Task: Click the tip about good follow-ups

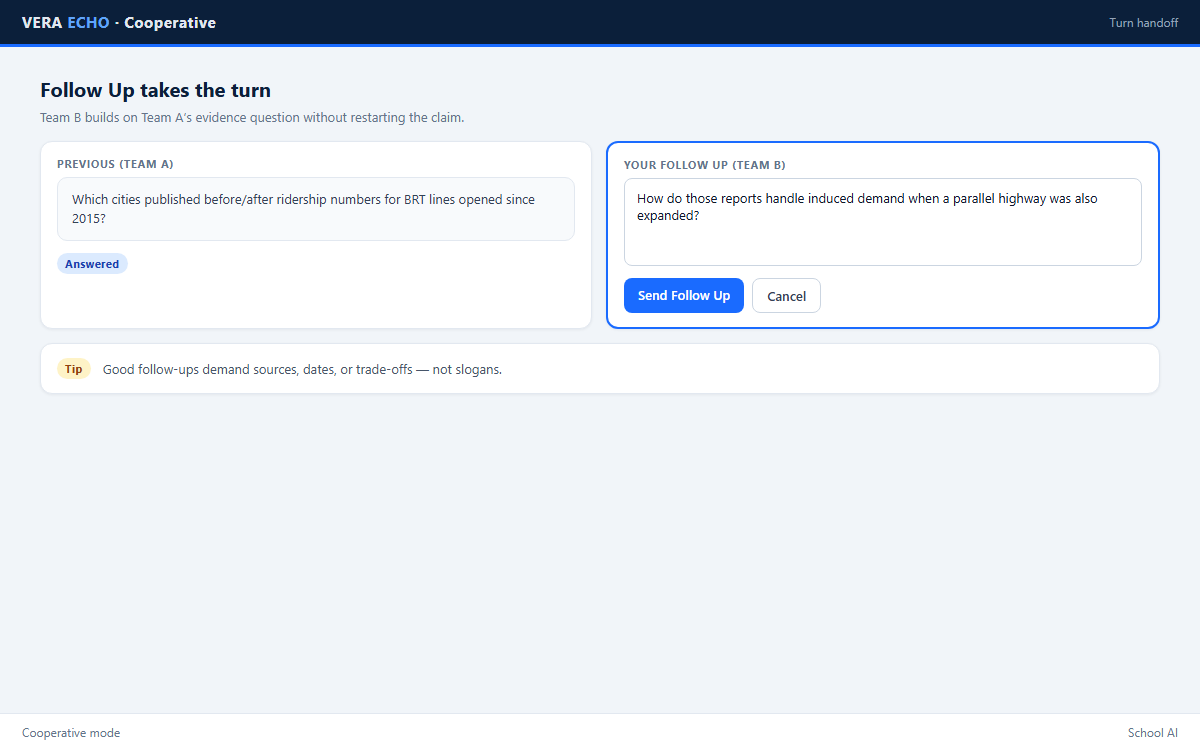Action: pos(302,369)
